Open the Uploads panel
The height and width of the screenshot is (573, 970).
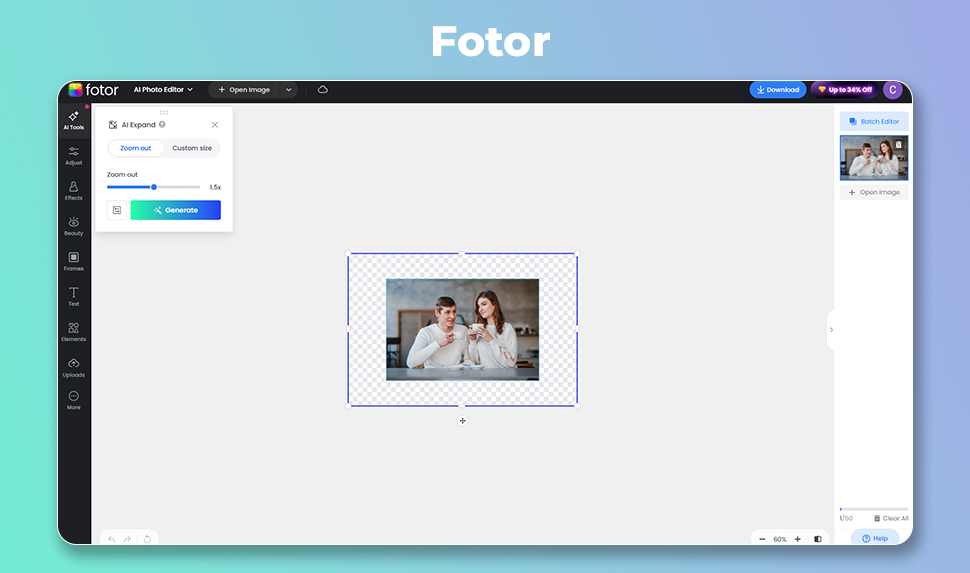pos(74,367)
